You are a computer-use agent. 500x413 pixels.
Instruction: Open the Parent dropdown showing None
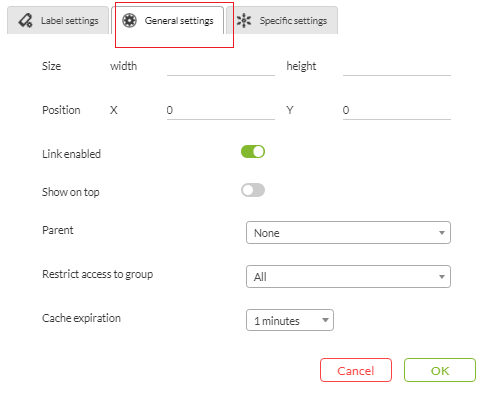(x=348, y=233)
